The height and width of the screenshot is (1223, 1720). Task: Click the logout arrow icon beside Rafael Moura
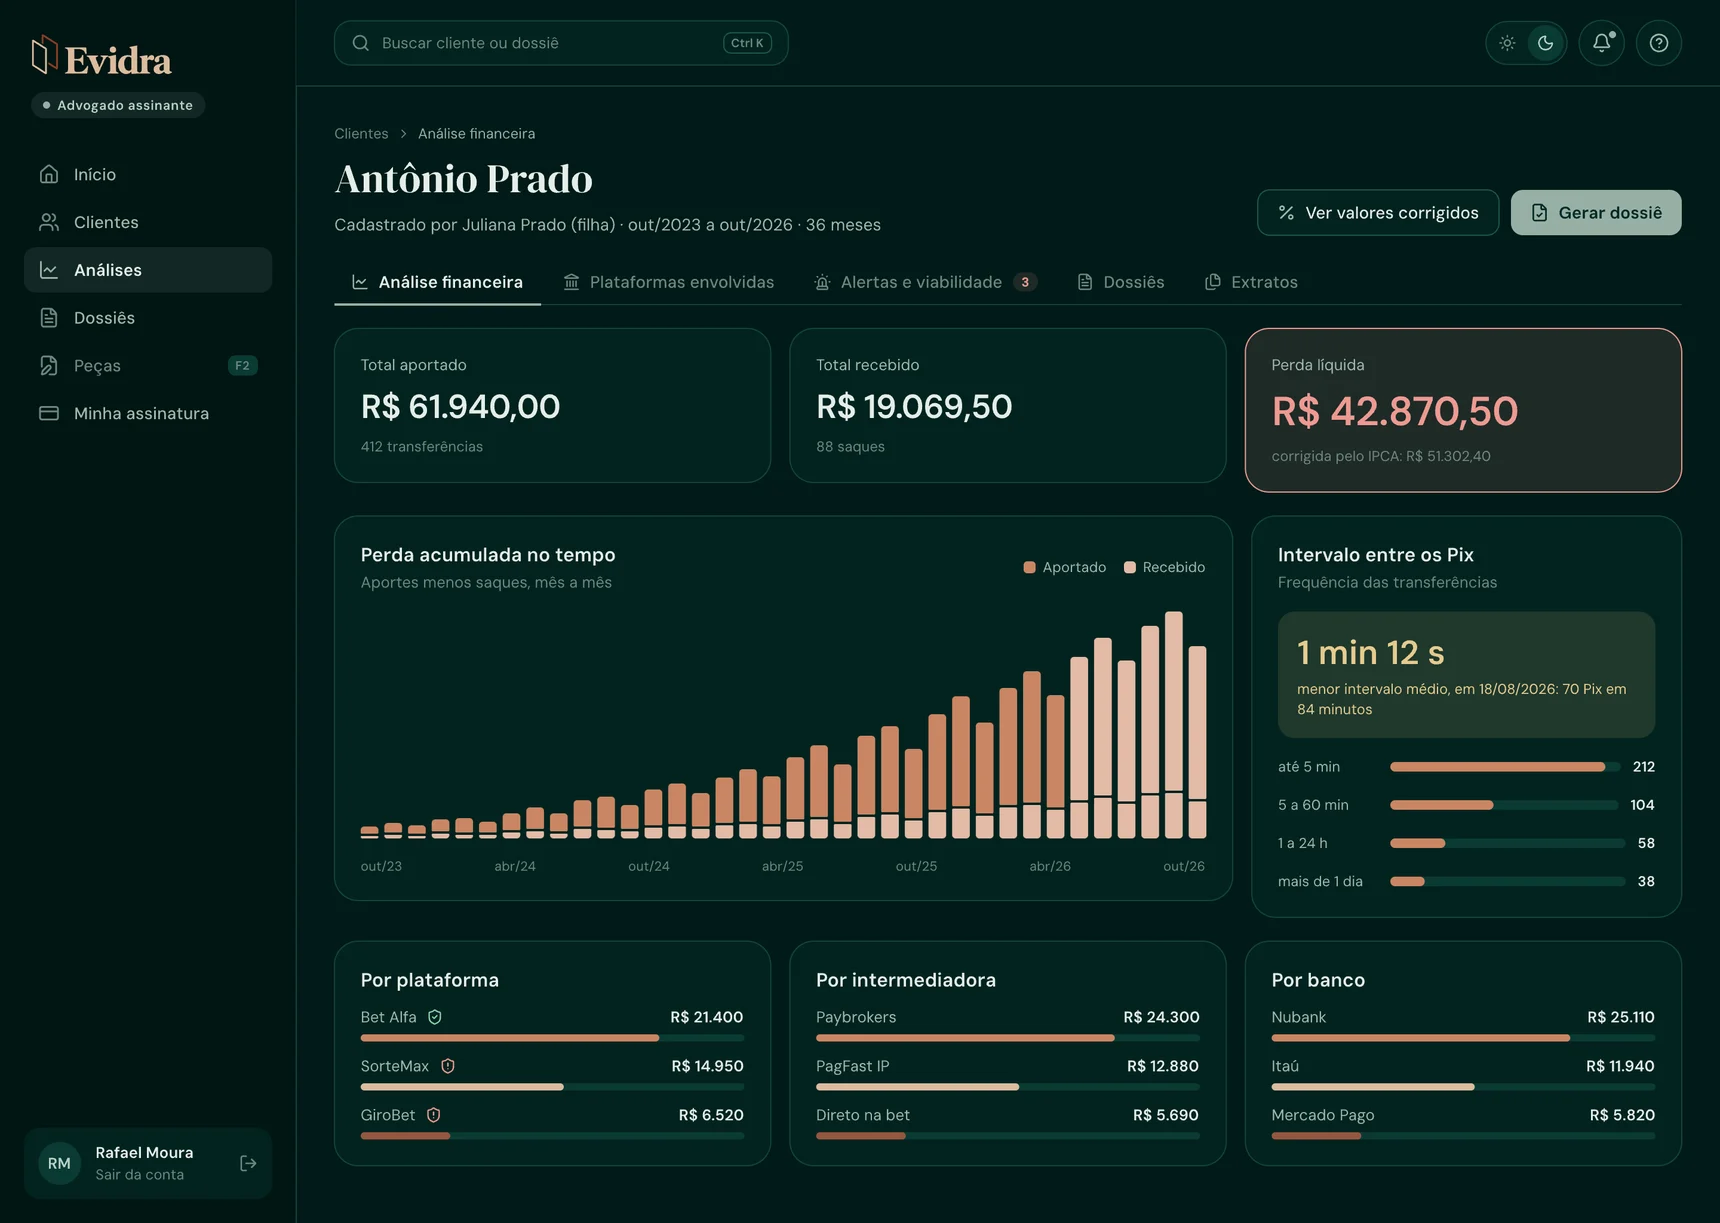(x=248, y=1163)
